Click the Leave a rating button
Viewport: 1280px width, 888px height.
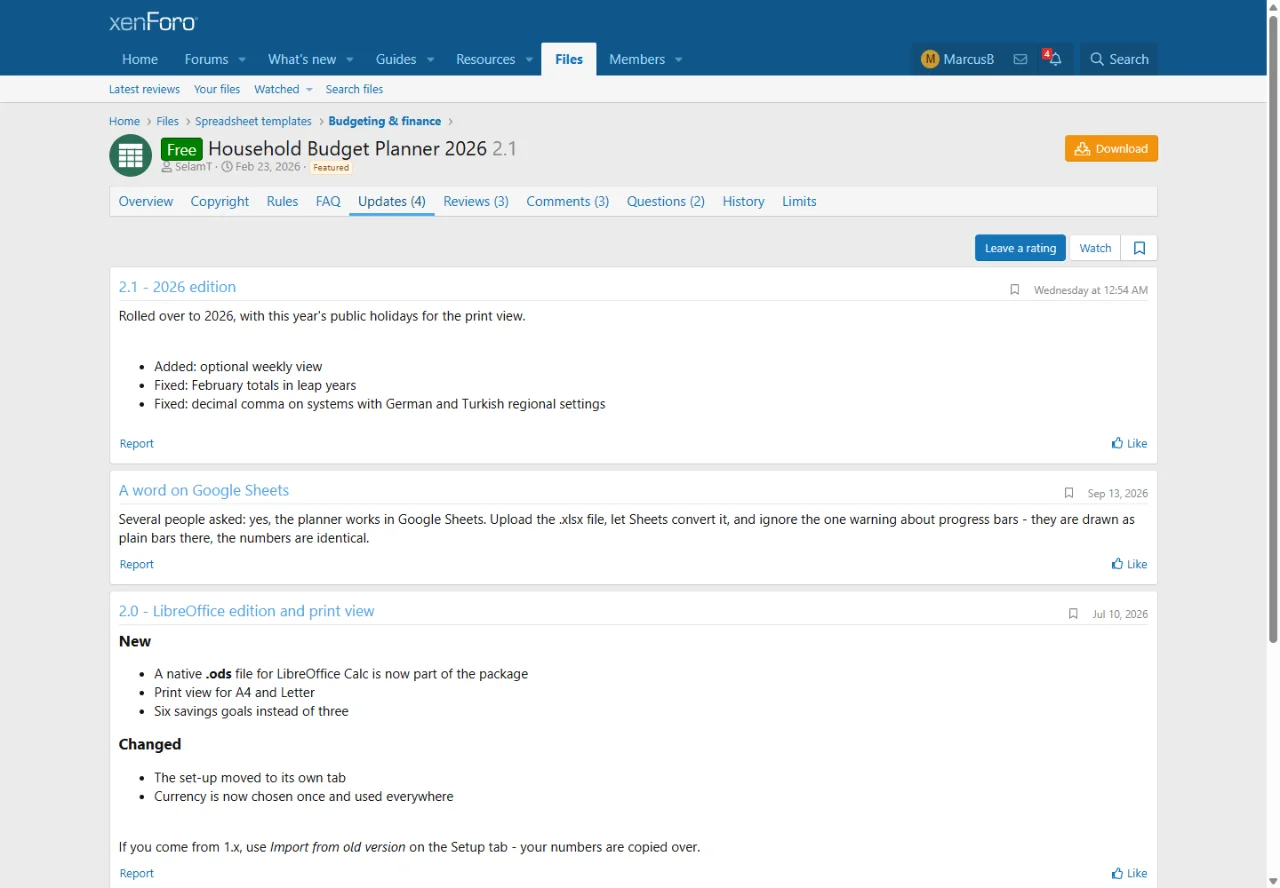tap(1020, 248)
